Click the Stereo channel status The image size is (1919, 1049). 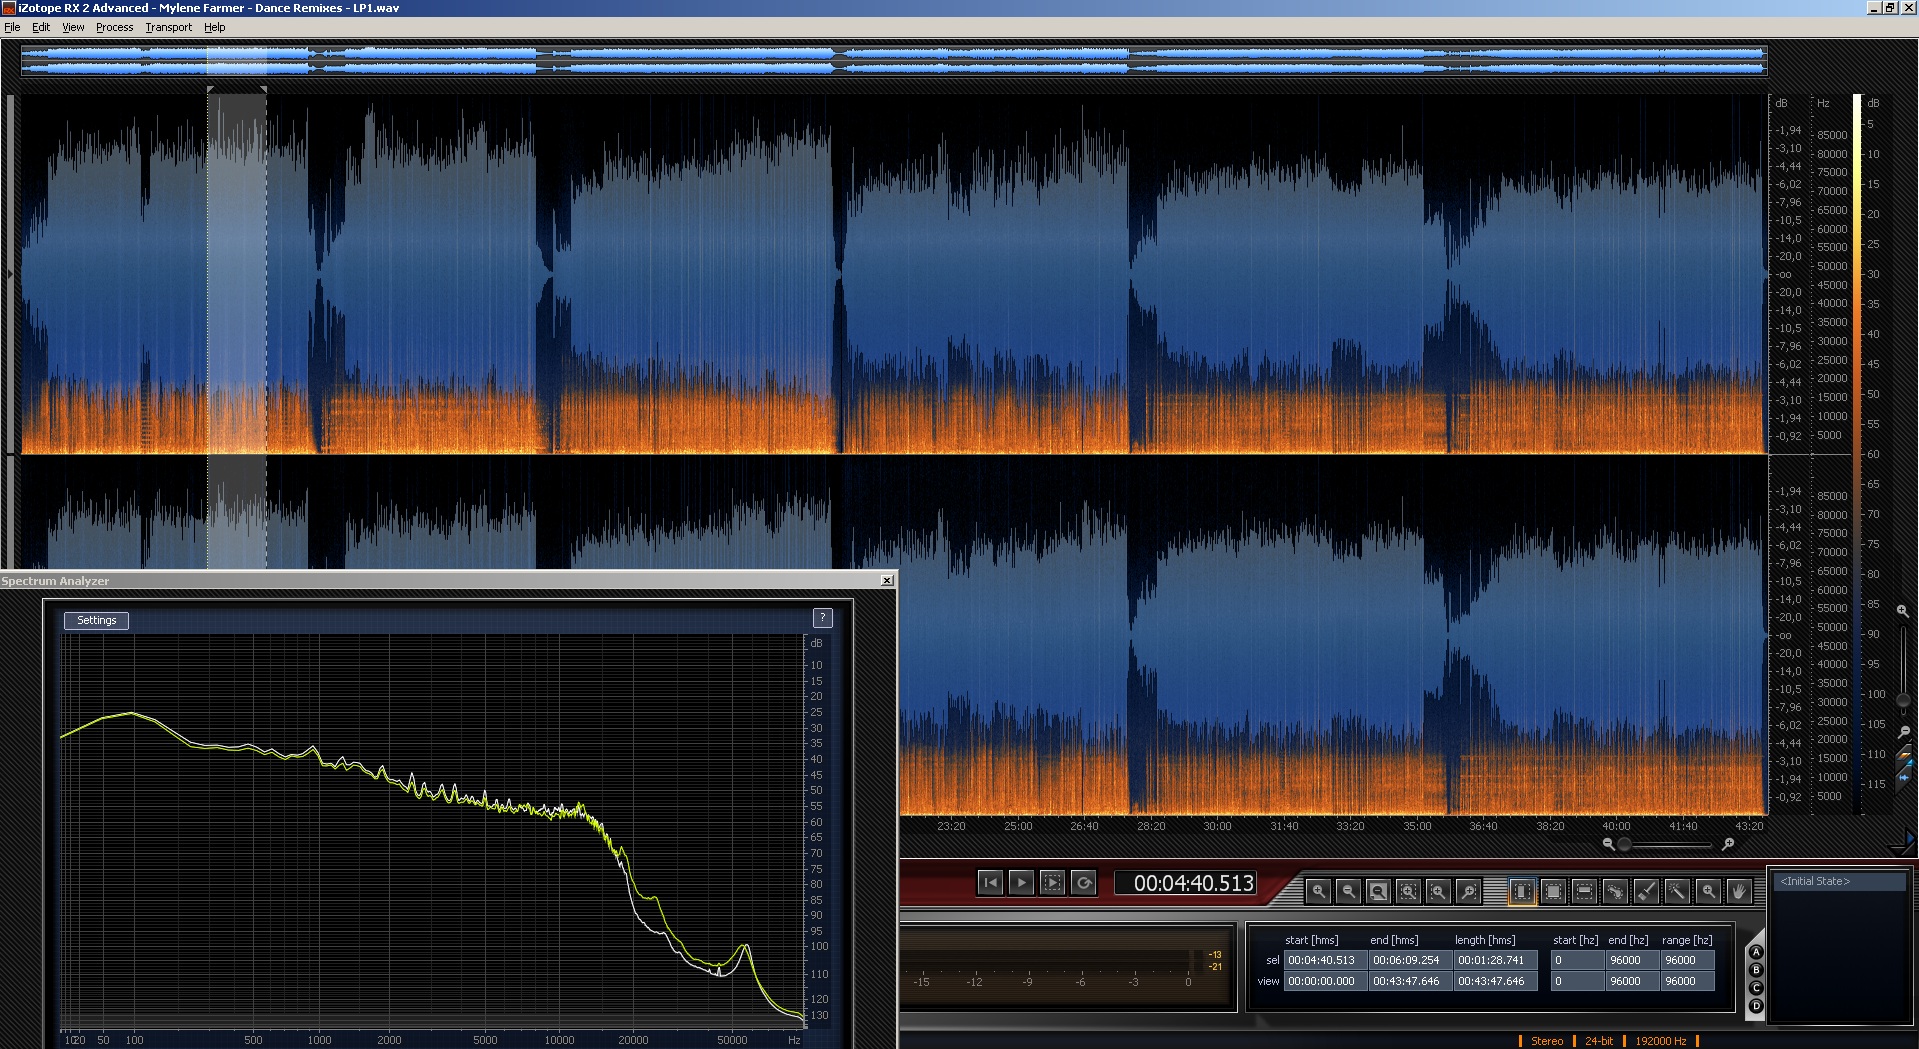click(1547, 1041)
